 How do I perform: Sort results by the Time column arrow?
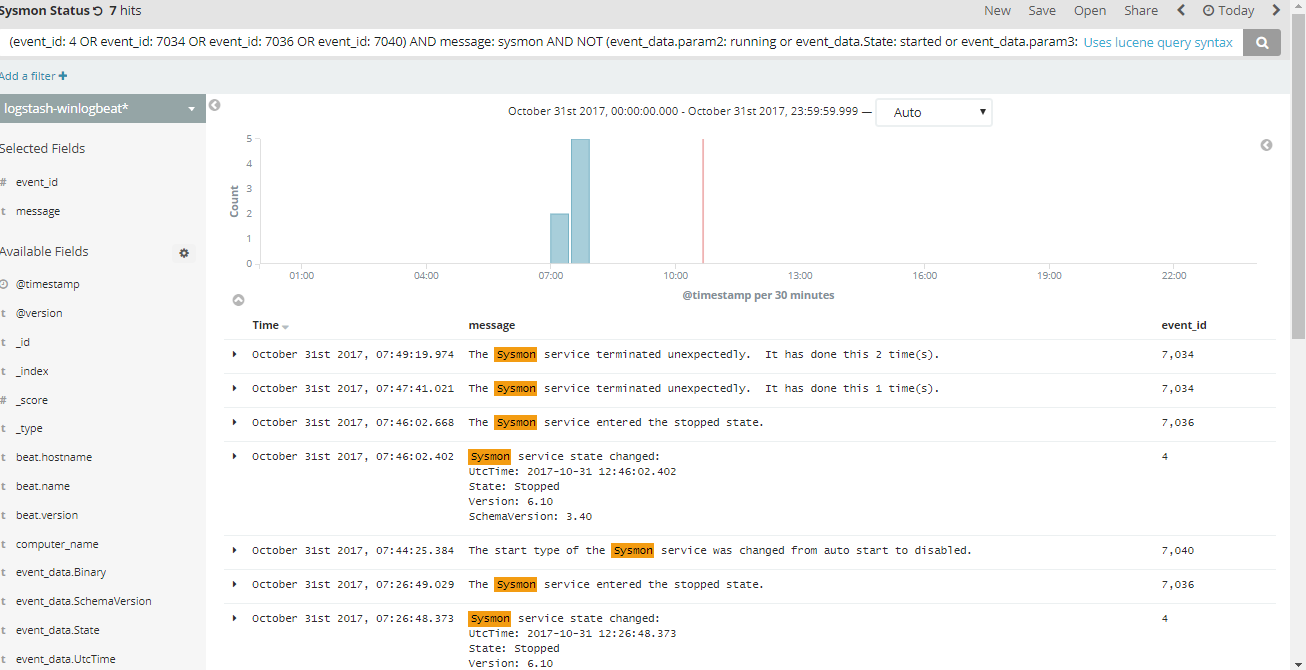pyautogui.click(x=285, y=327)
